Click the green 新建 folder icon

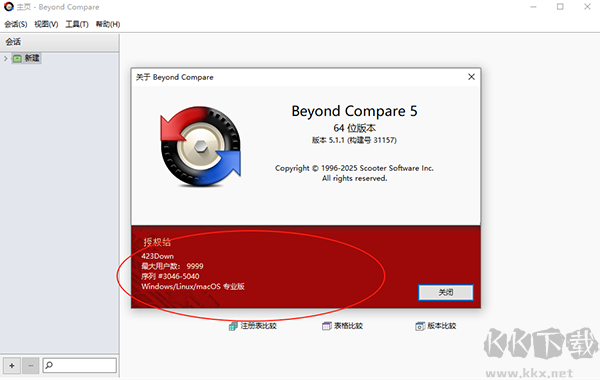[x=17, y=59]
